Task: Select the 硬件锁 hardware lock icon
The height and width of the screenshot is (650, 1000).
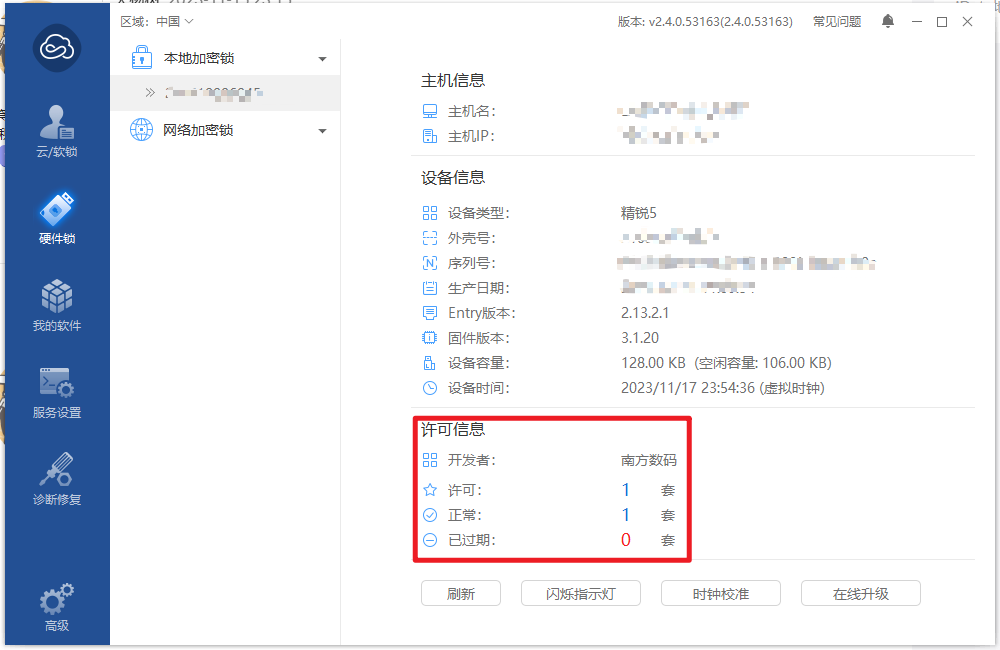Action: [57, 217]
